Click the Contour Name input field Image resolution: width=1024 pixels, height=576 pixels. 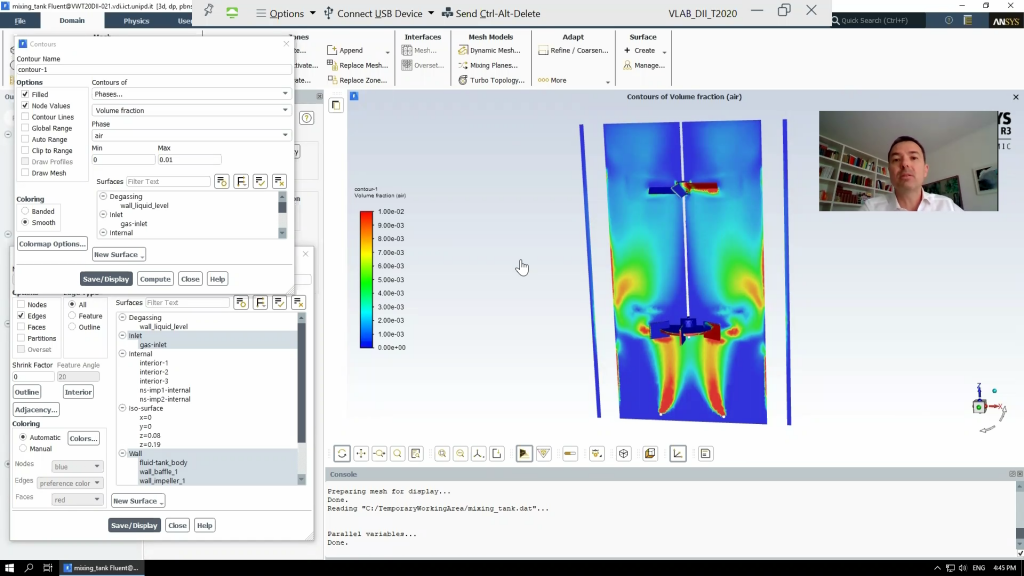tap(150, 70)
